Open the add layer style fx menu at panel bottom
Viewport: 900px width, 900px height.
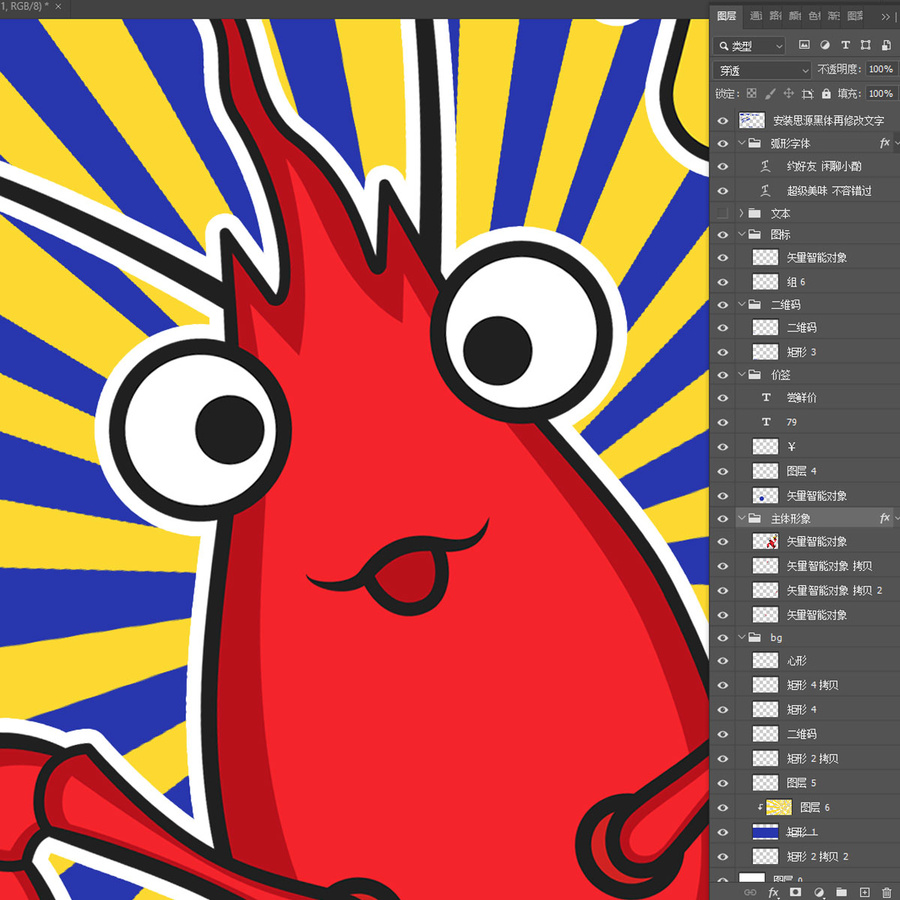(x=773, y=892)
